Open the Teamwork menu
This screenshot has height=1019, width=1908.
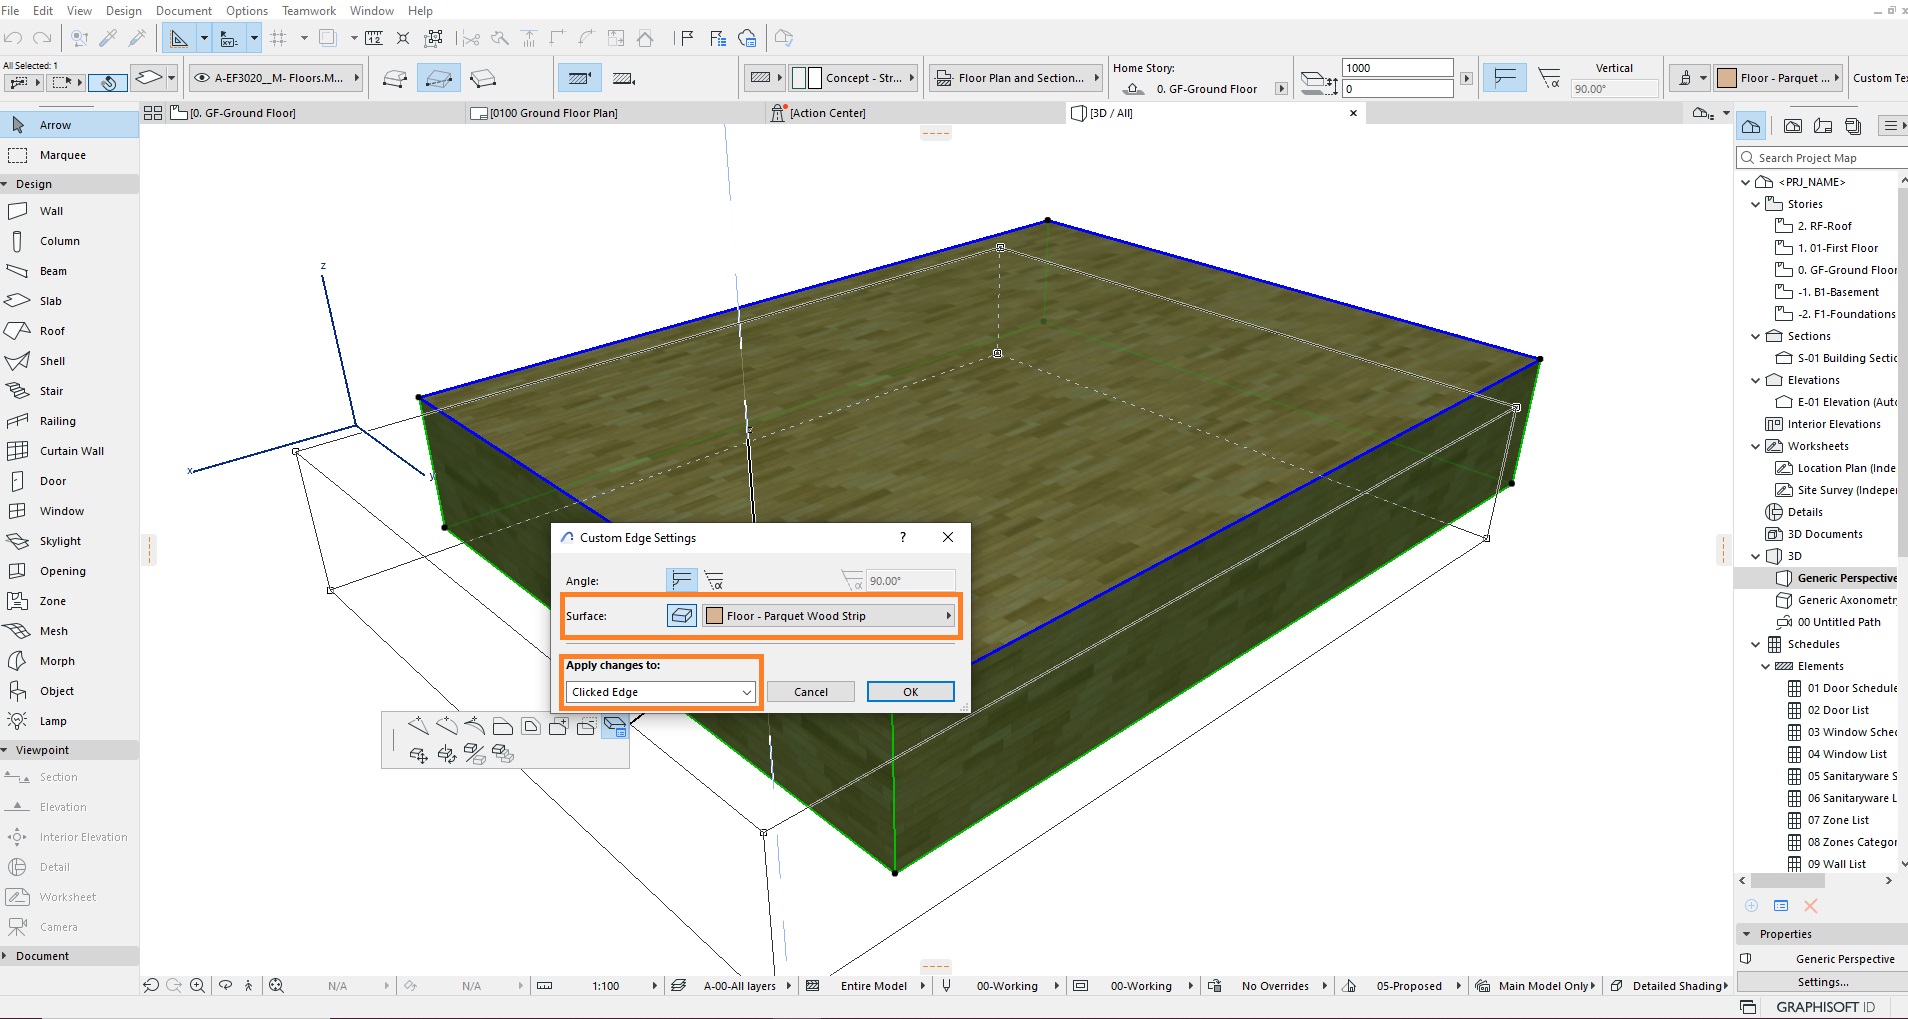pyautogui.click(x=309, y=11)
